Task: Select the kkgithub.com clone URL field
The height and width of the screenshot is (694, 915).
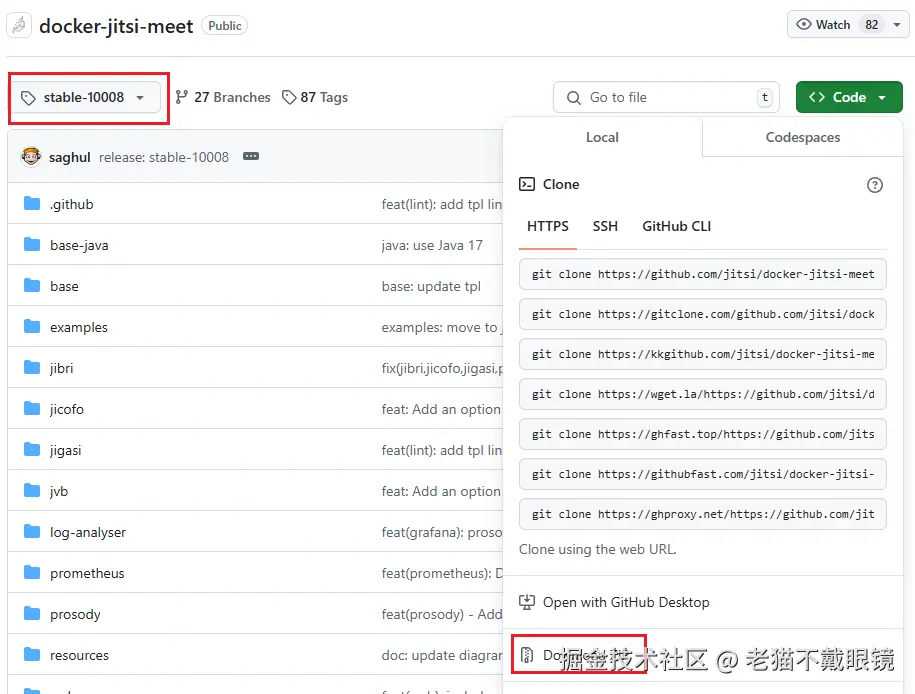Action: pyautogui.click(x=703, y=354)
